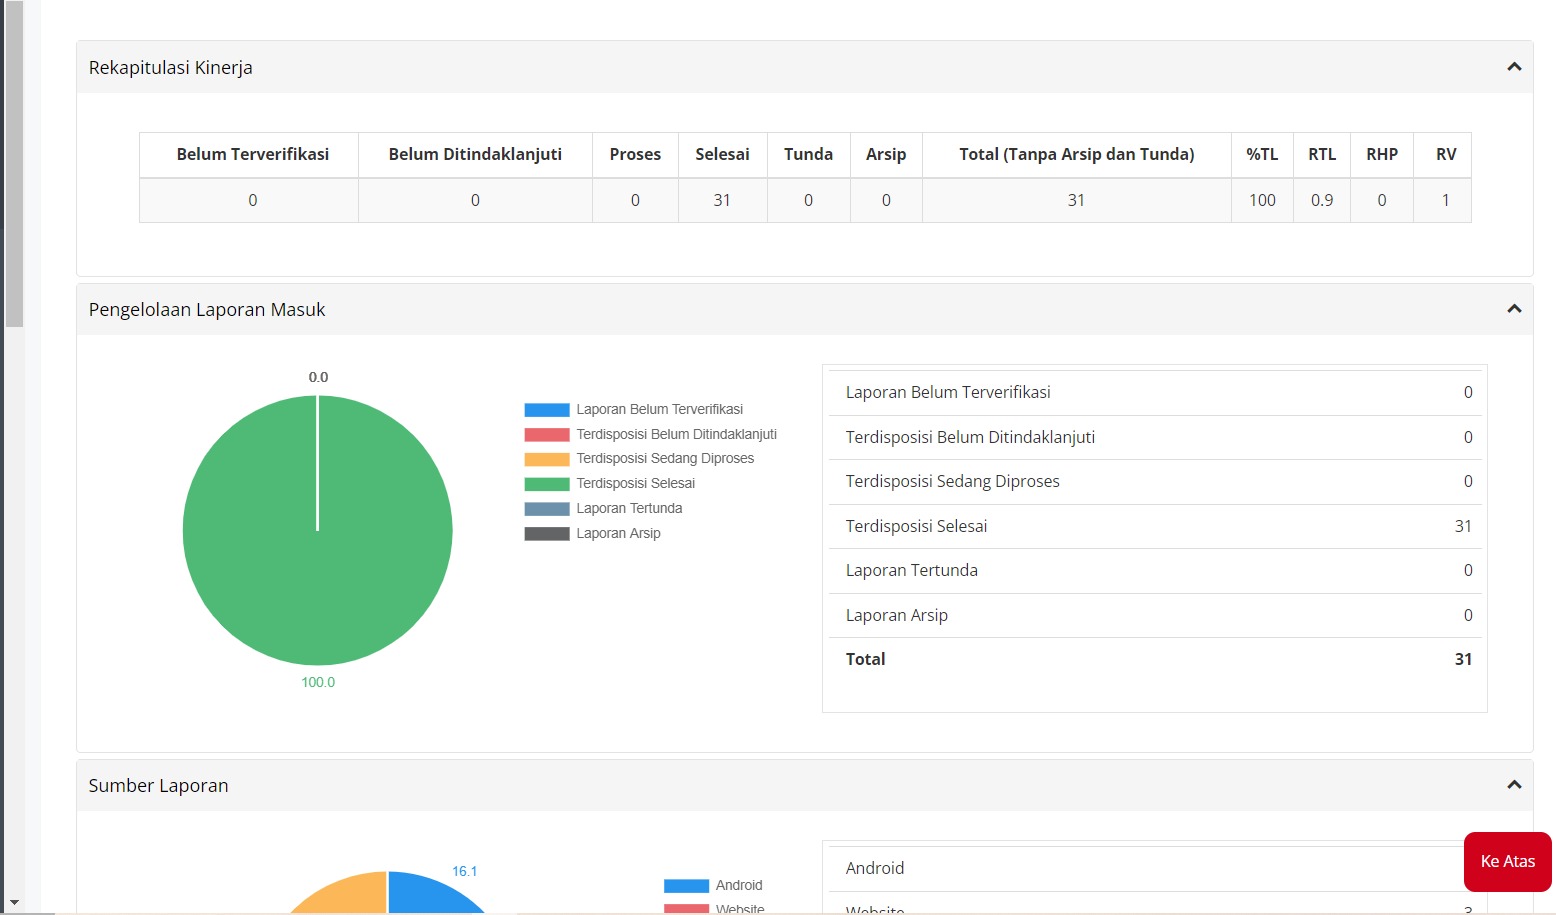Click the %TL value 100 cell
The image size is (1556, 915).
[1262, 200]
